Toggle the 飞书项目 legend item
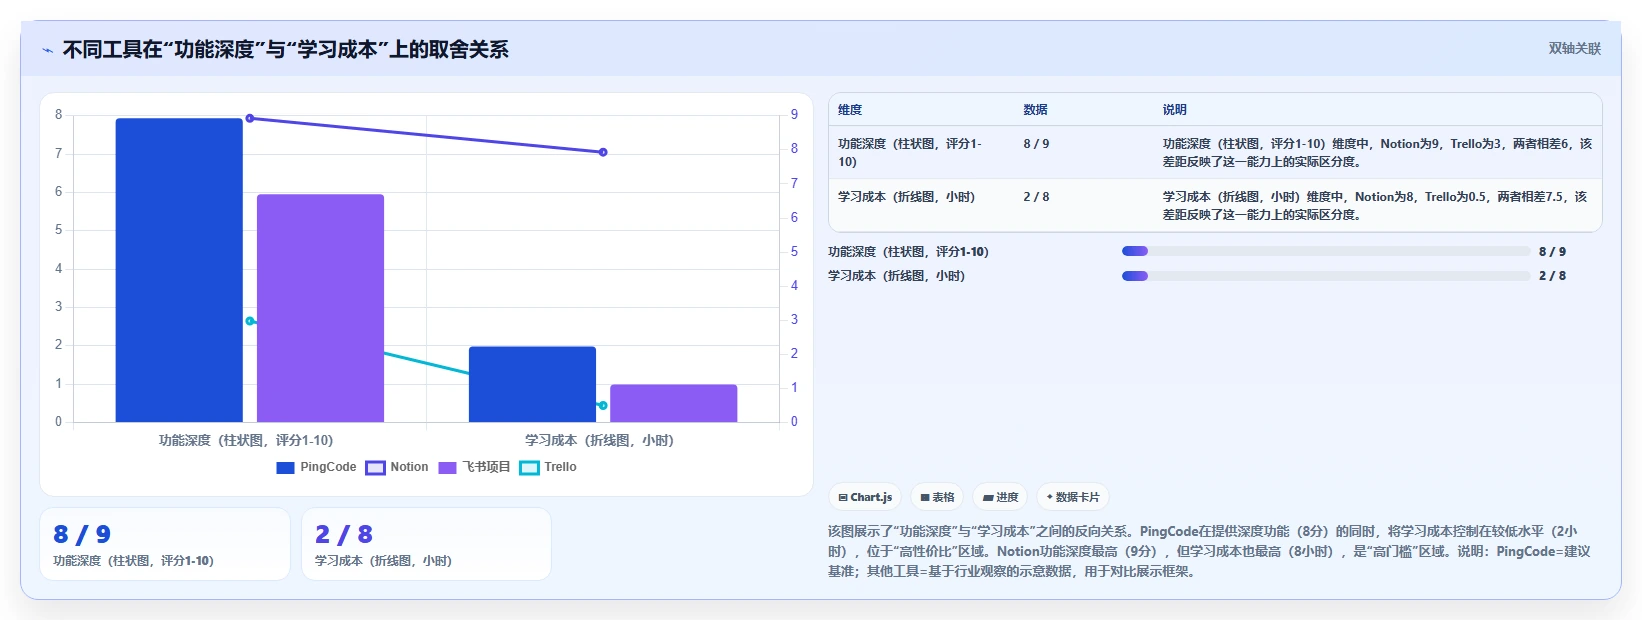This screenshot has height=620, width=1642. [474, 467]
